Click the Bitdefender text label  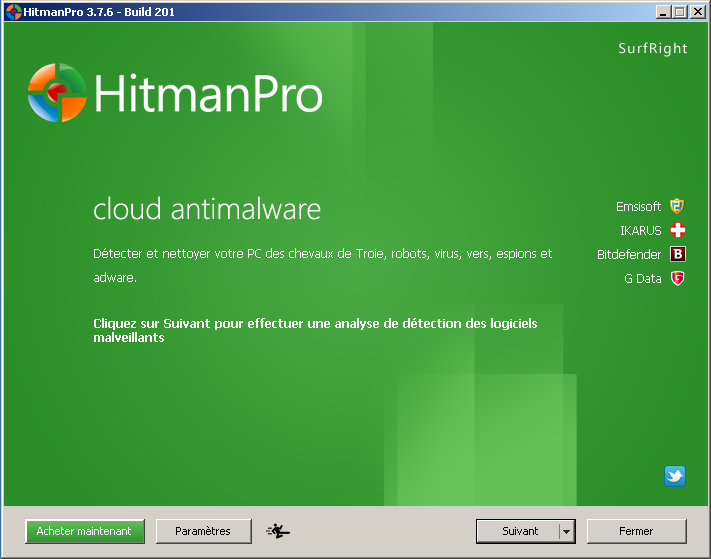[628, 255]
